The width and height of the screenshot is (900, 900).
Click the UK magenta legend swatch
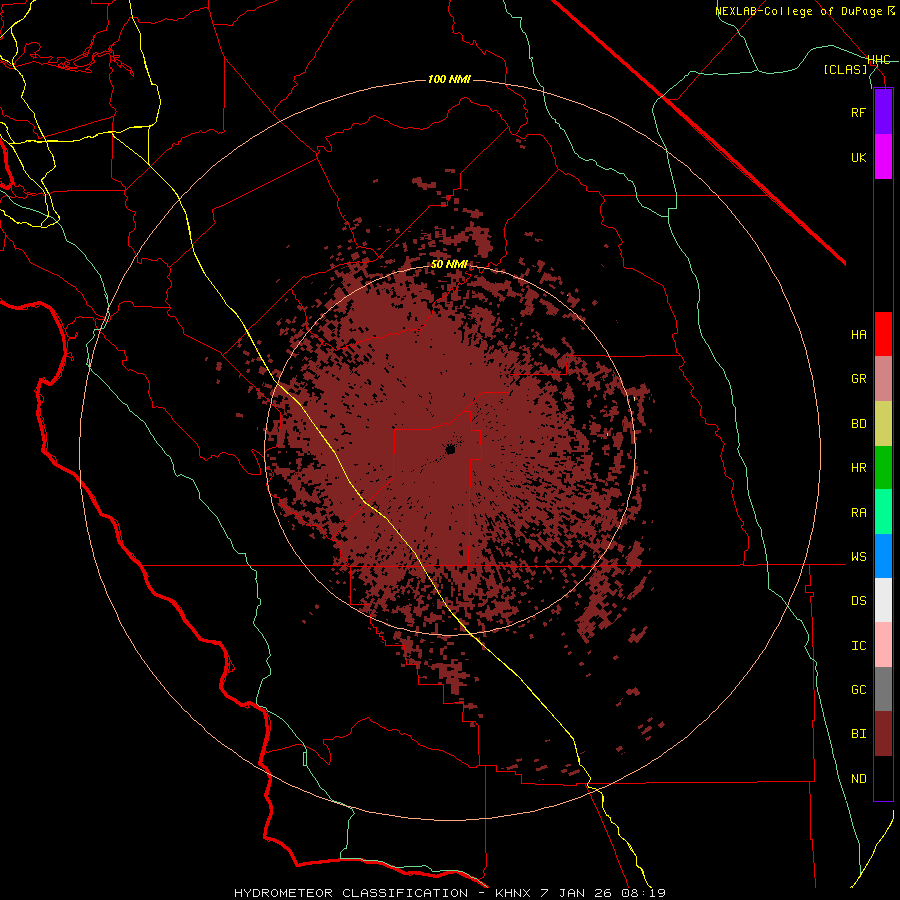click(883, 157)
